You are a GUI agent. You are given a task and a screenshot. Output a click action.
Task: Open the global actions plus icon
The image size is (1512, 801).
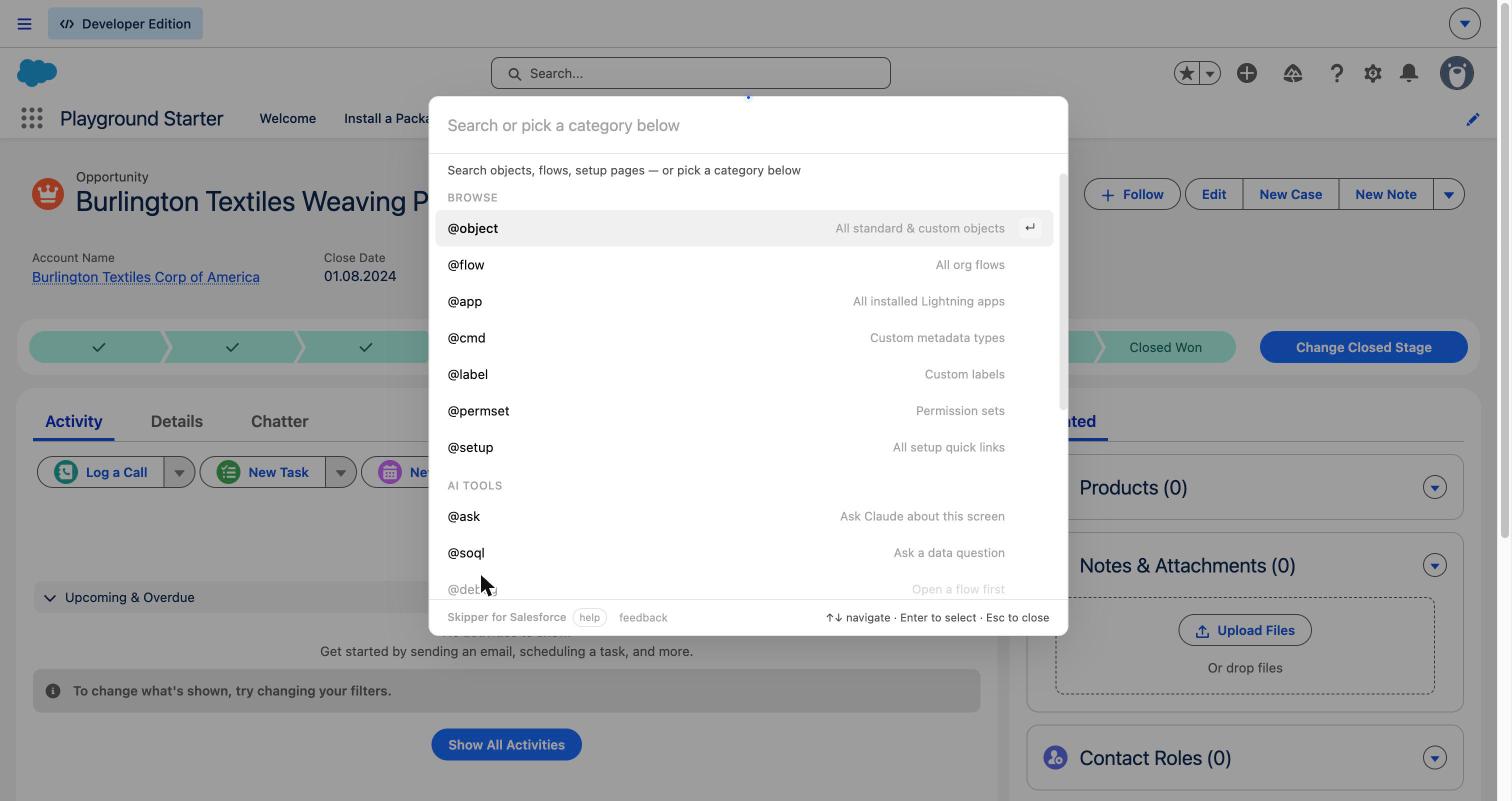pyautogui.click(x=1247, y=73)
